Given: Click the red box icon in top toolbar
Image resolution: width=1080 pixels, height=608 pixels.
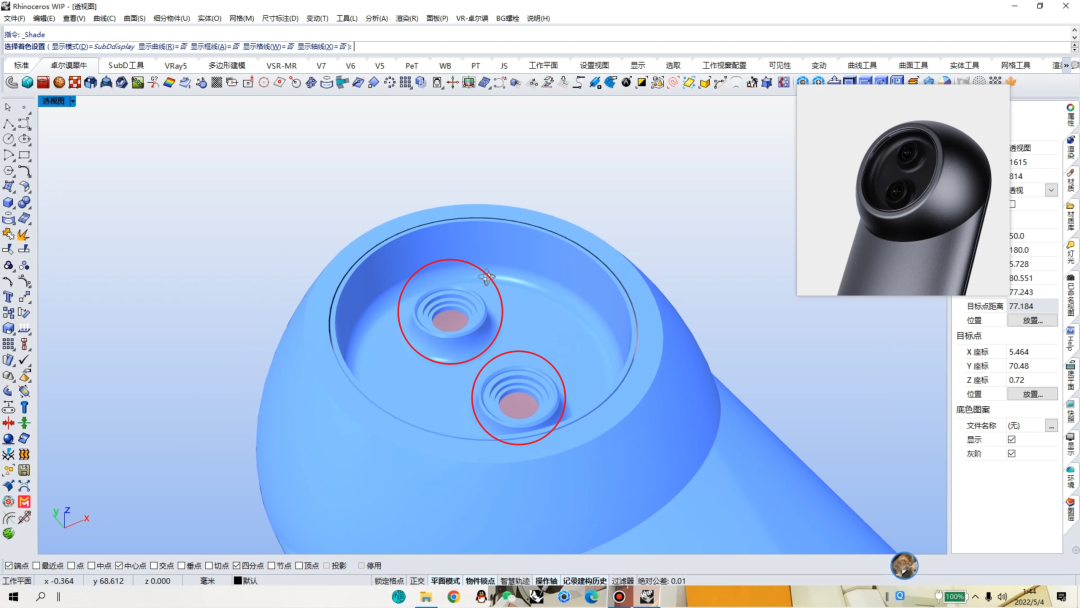Looking at the screenshot, I should (x=43, y=83).
